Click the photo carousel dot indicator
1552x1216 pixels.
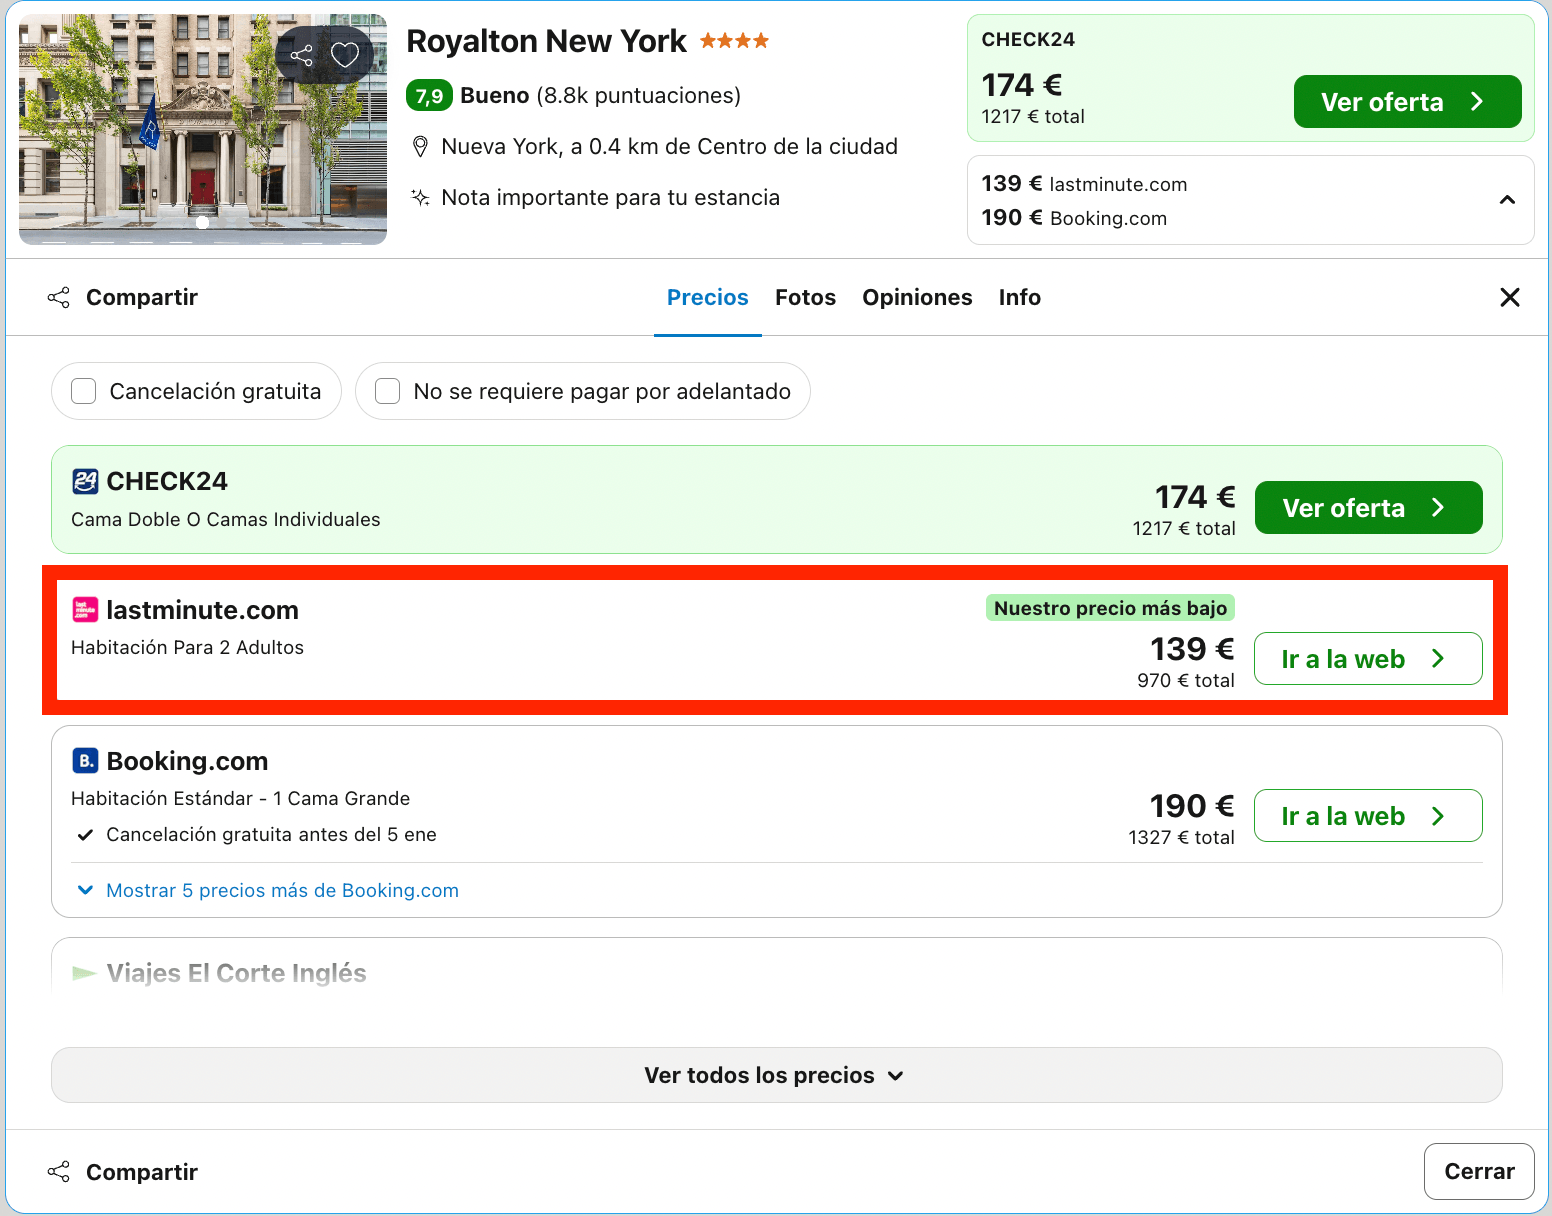click(x=203, y=223)
